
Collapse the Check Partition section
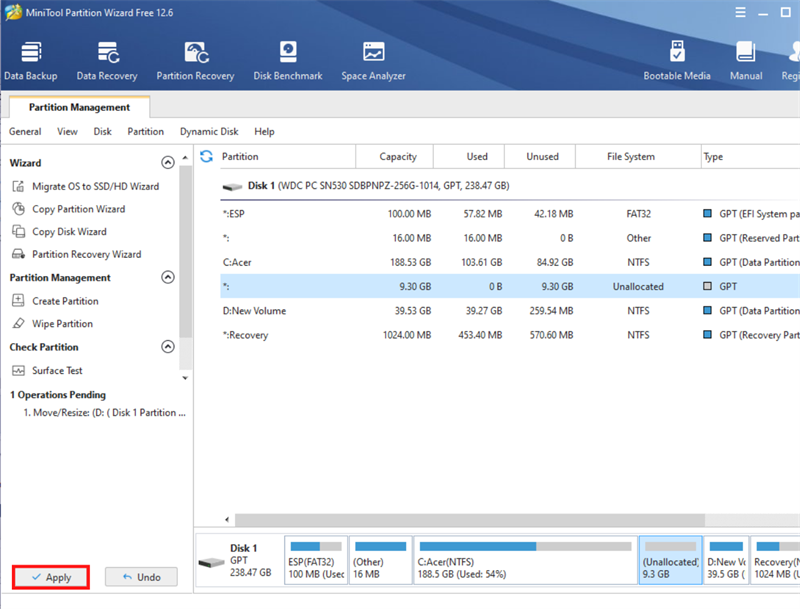pyautogui.click(x=168, y=347)
